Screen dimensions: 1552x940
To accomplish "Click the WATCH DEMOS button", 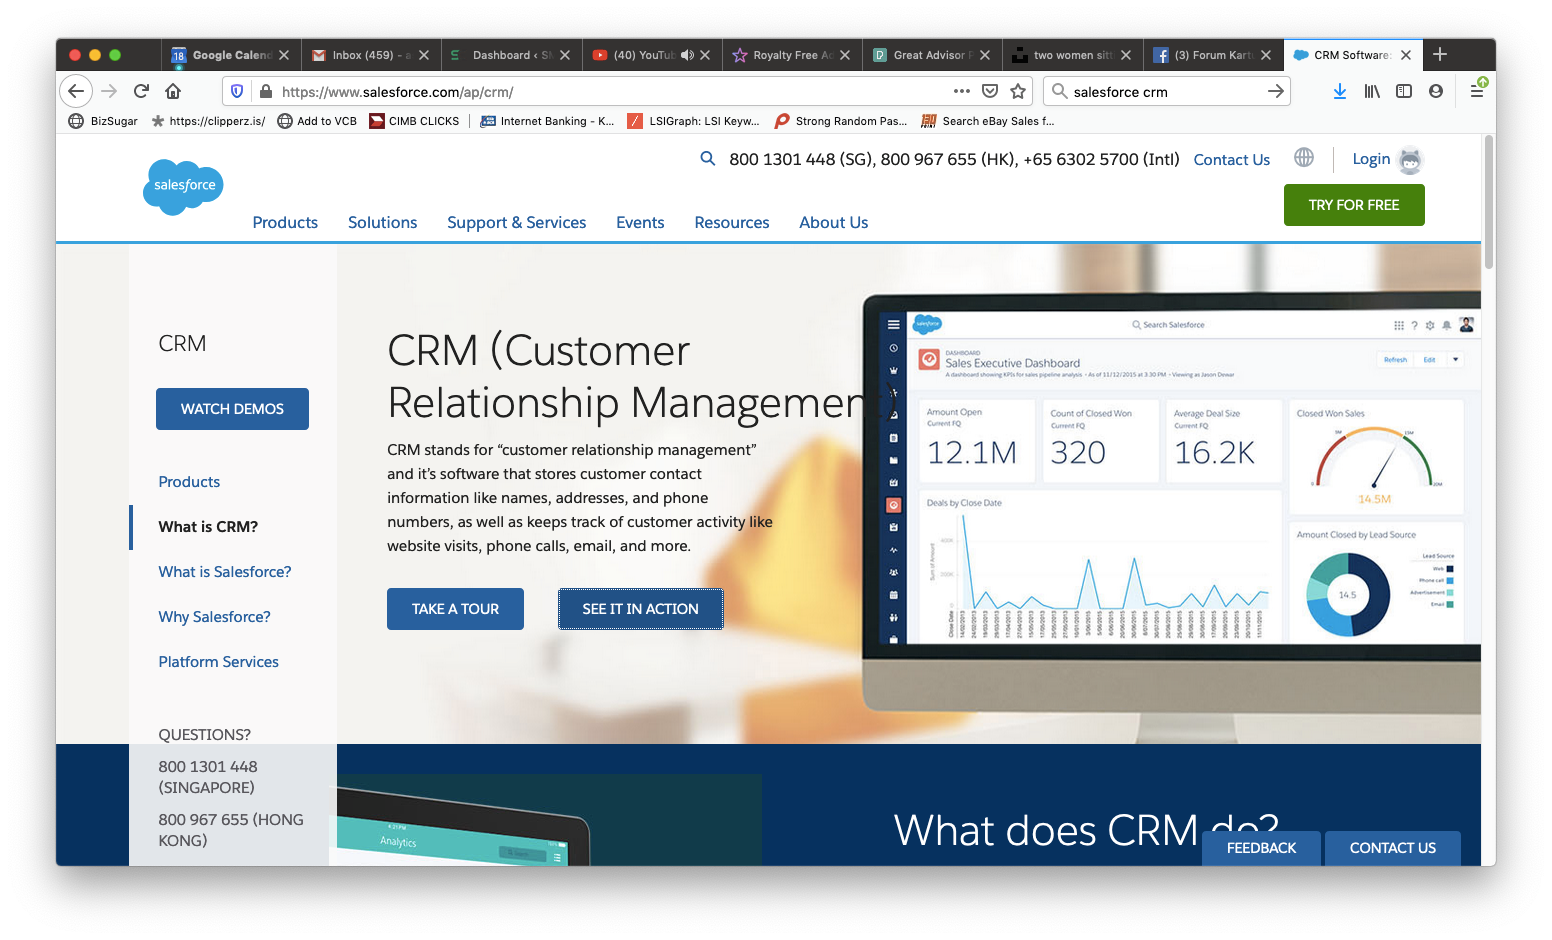I will click(x=232, y=409).
